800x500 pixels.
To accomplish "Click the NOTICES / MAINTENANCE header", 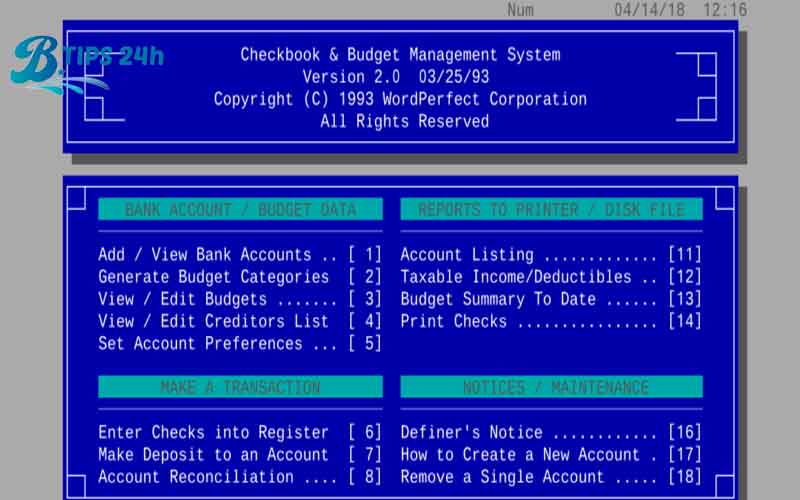I will click(552, 387).
